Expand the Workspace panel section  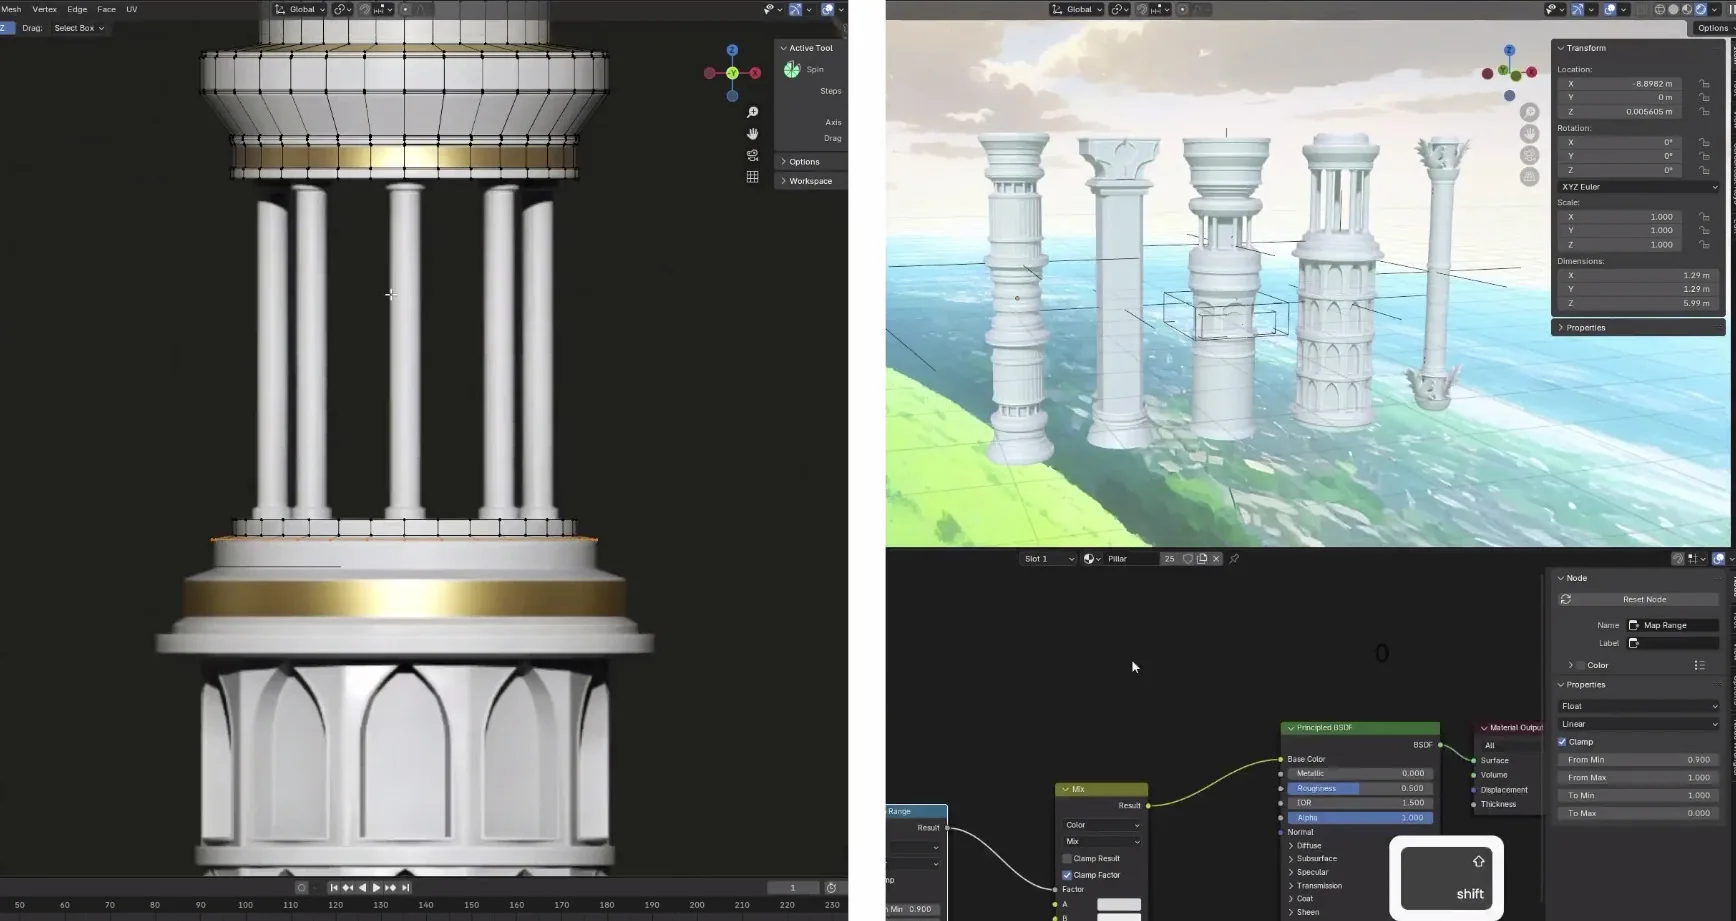811,181
